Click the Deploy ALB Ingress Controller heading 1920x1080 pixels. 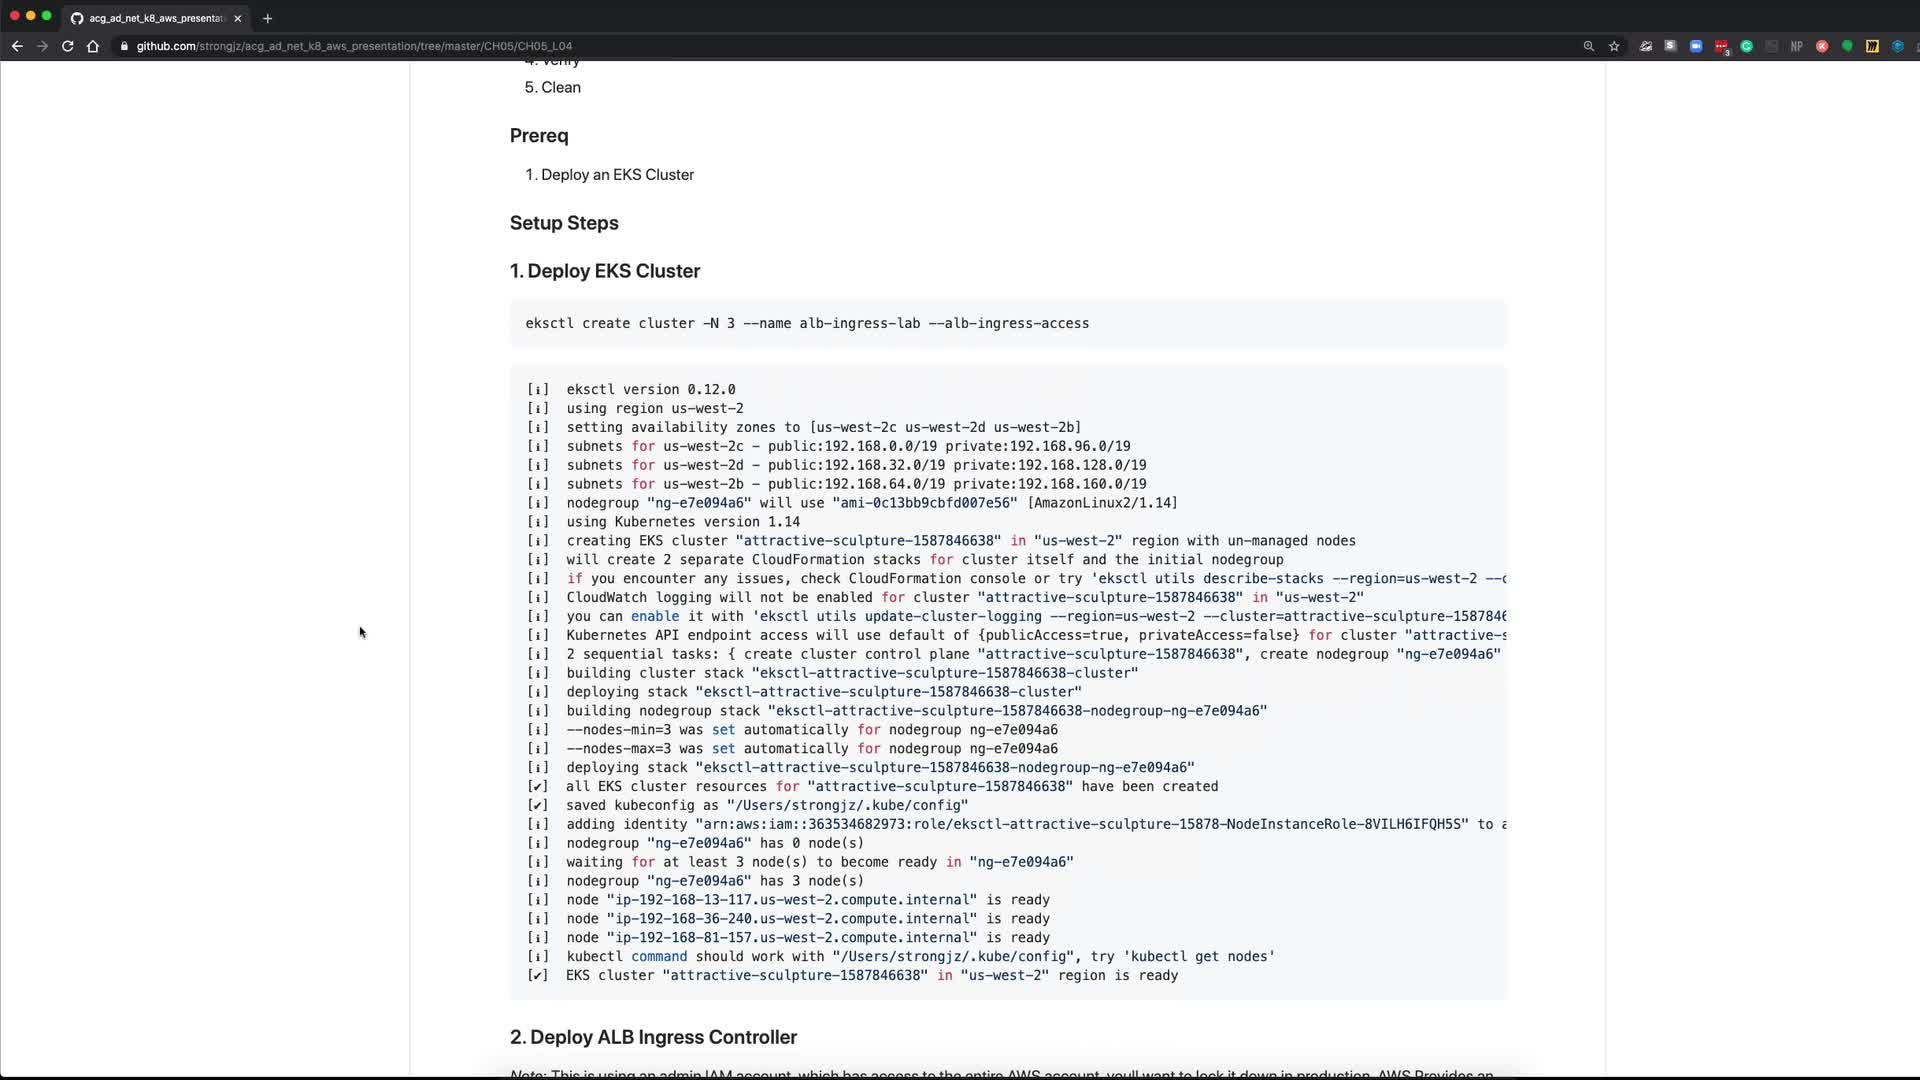(653, 1037)
